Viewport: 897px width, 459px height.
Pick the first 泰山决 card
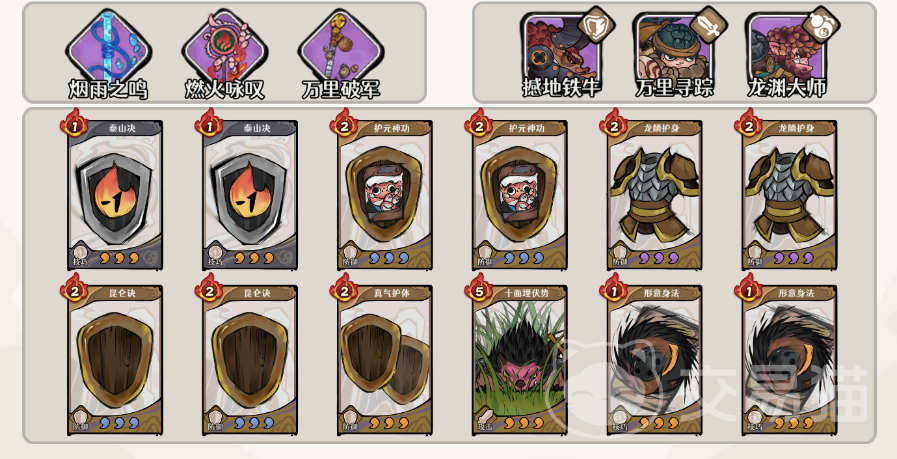click(115, 195)
